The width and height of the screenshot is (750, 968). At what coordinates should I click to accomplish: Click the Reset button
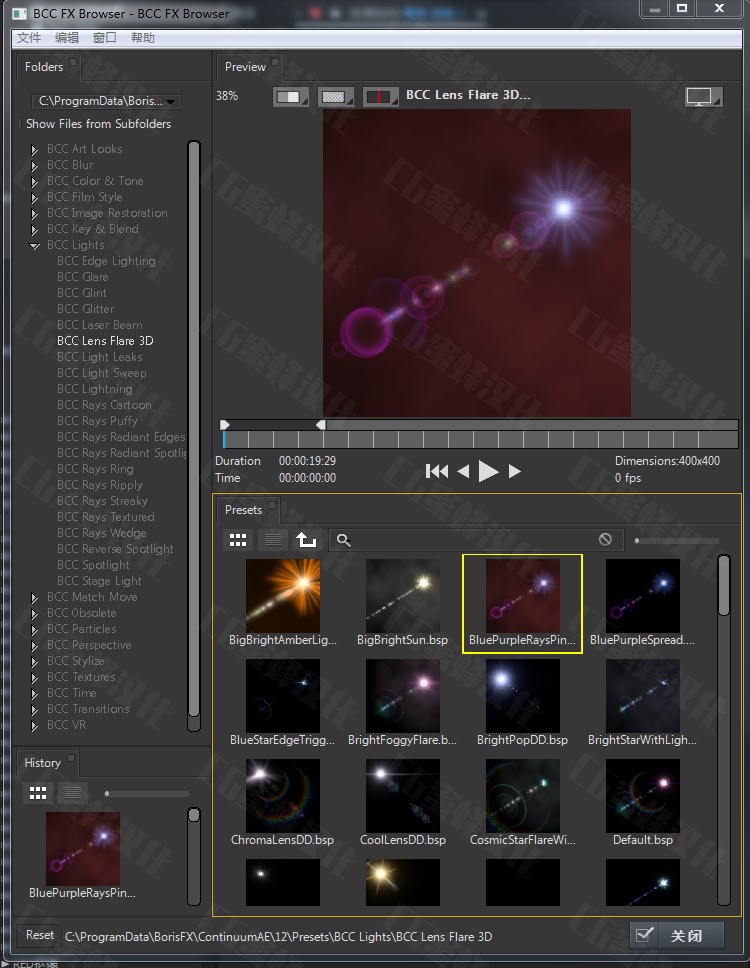pyautogui.click(x=40, y=936)
